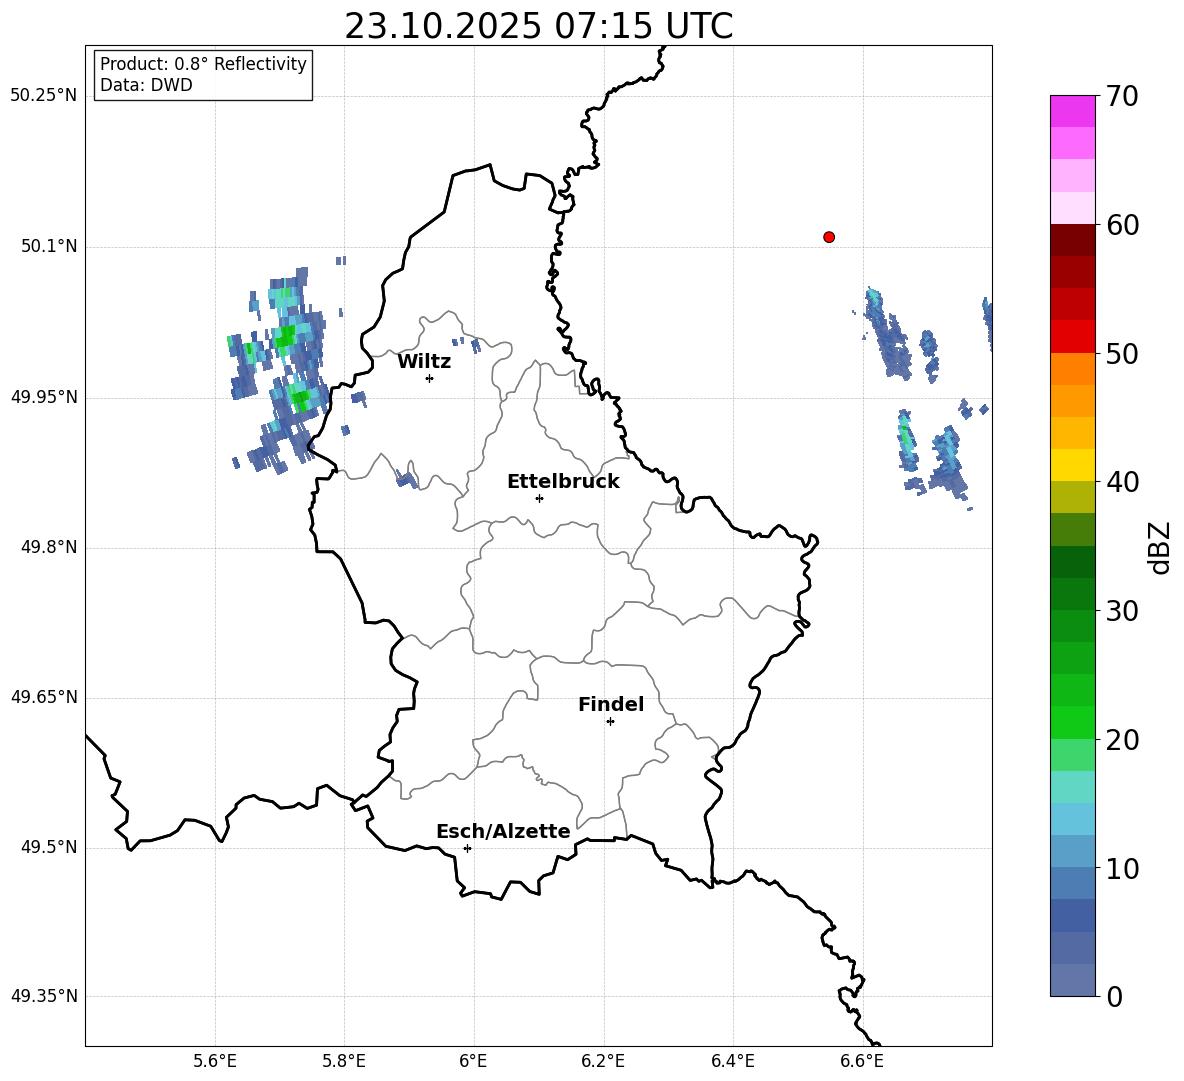The image size is (1184, 1081).
Task: Click the 20 tick label on colorbar
Action: point(1122,740)
